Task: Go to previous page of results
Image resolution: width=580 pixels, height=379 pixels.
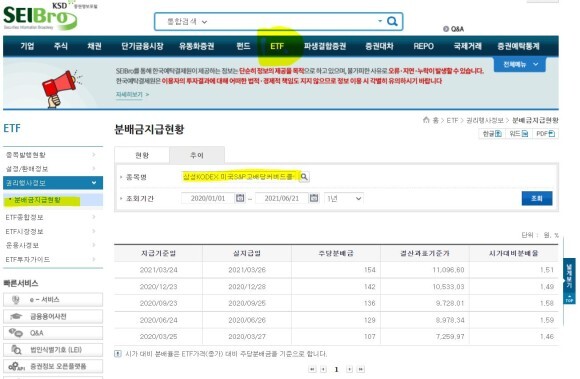Action: pos(323,369)
